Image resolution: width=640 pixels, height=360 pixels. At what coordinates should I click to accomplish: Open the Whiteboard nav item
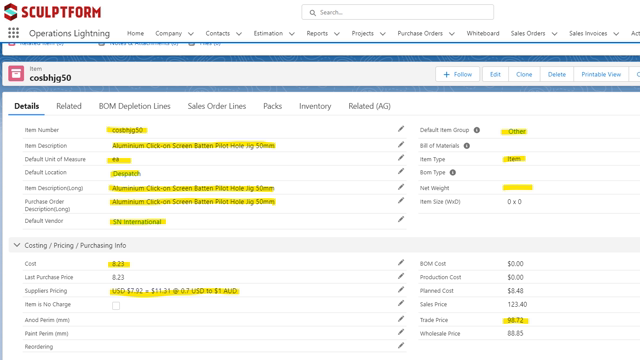(483, 33)
